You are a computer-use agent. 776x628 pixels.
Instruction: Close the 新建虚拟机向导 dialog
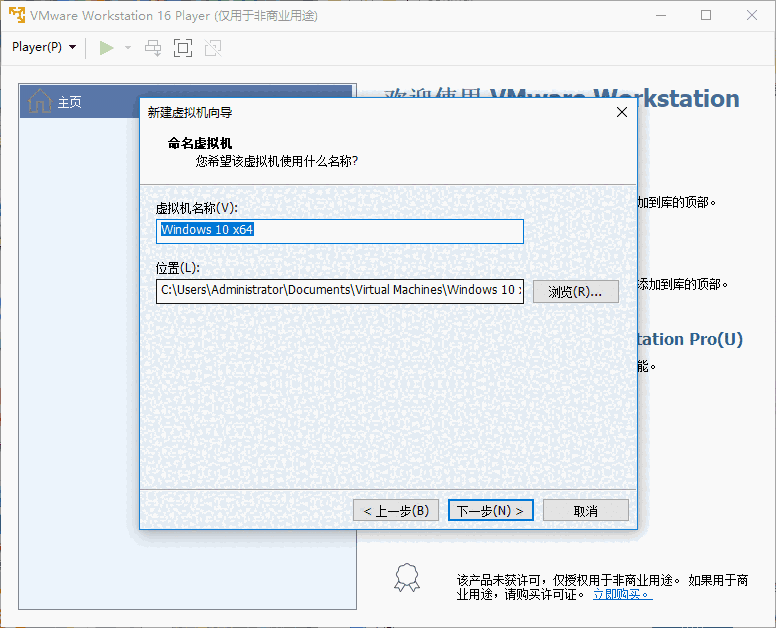tap(622, 112)
